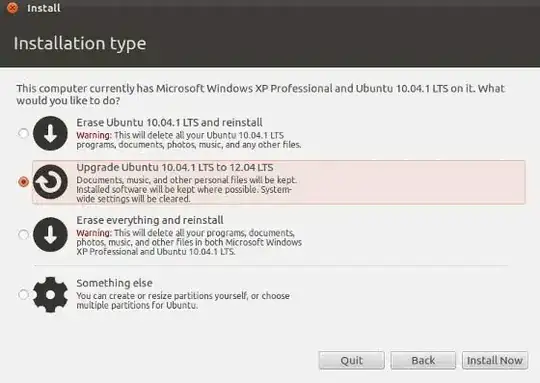Select the Upgrade Ubuntu to 12.04 radio button
540x383 pixels.
23,182
